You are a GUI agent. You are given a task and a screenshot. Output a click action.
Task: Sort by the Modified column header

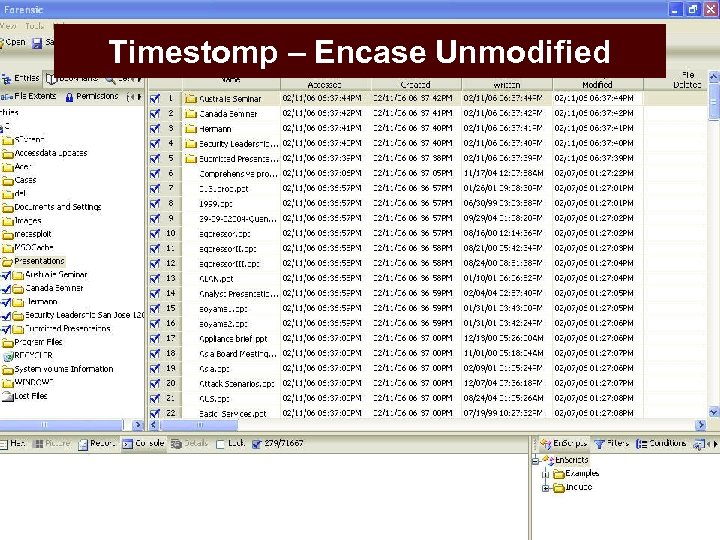click(x=597, y=84)
